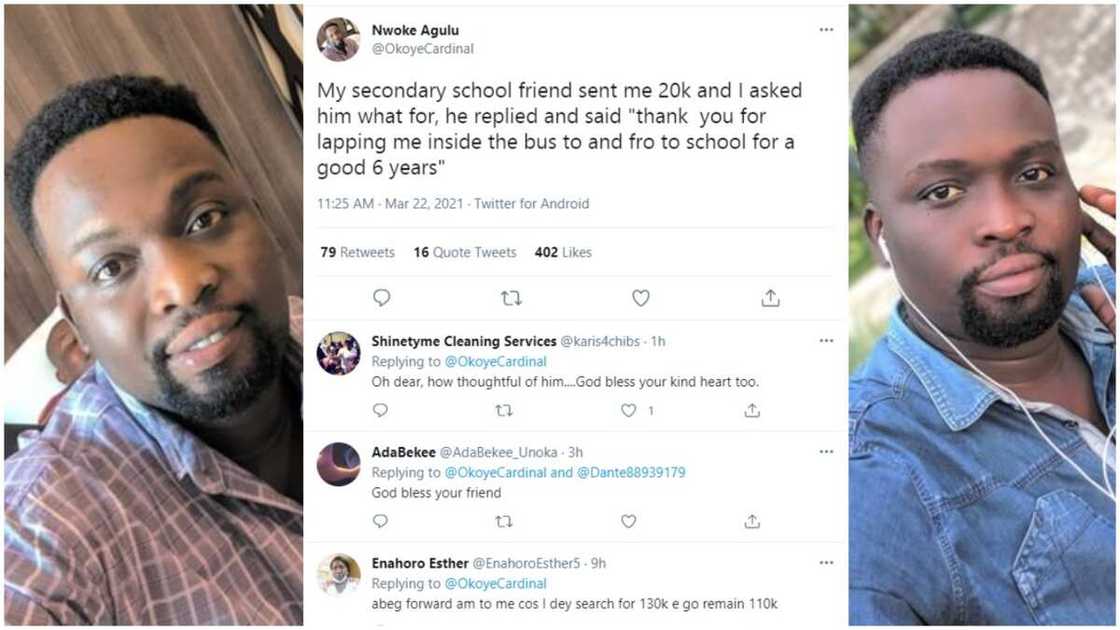Share Shinetyme Cleaning Services reply

pos(752,410)
